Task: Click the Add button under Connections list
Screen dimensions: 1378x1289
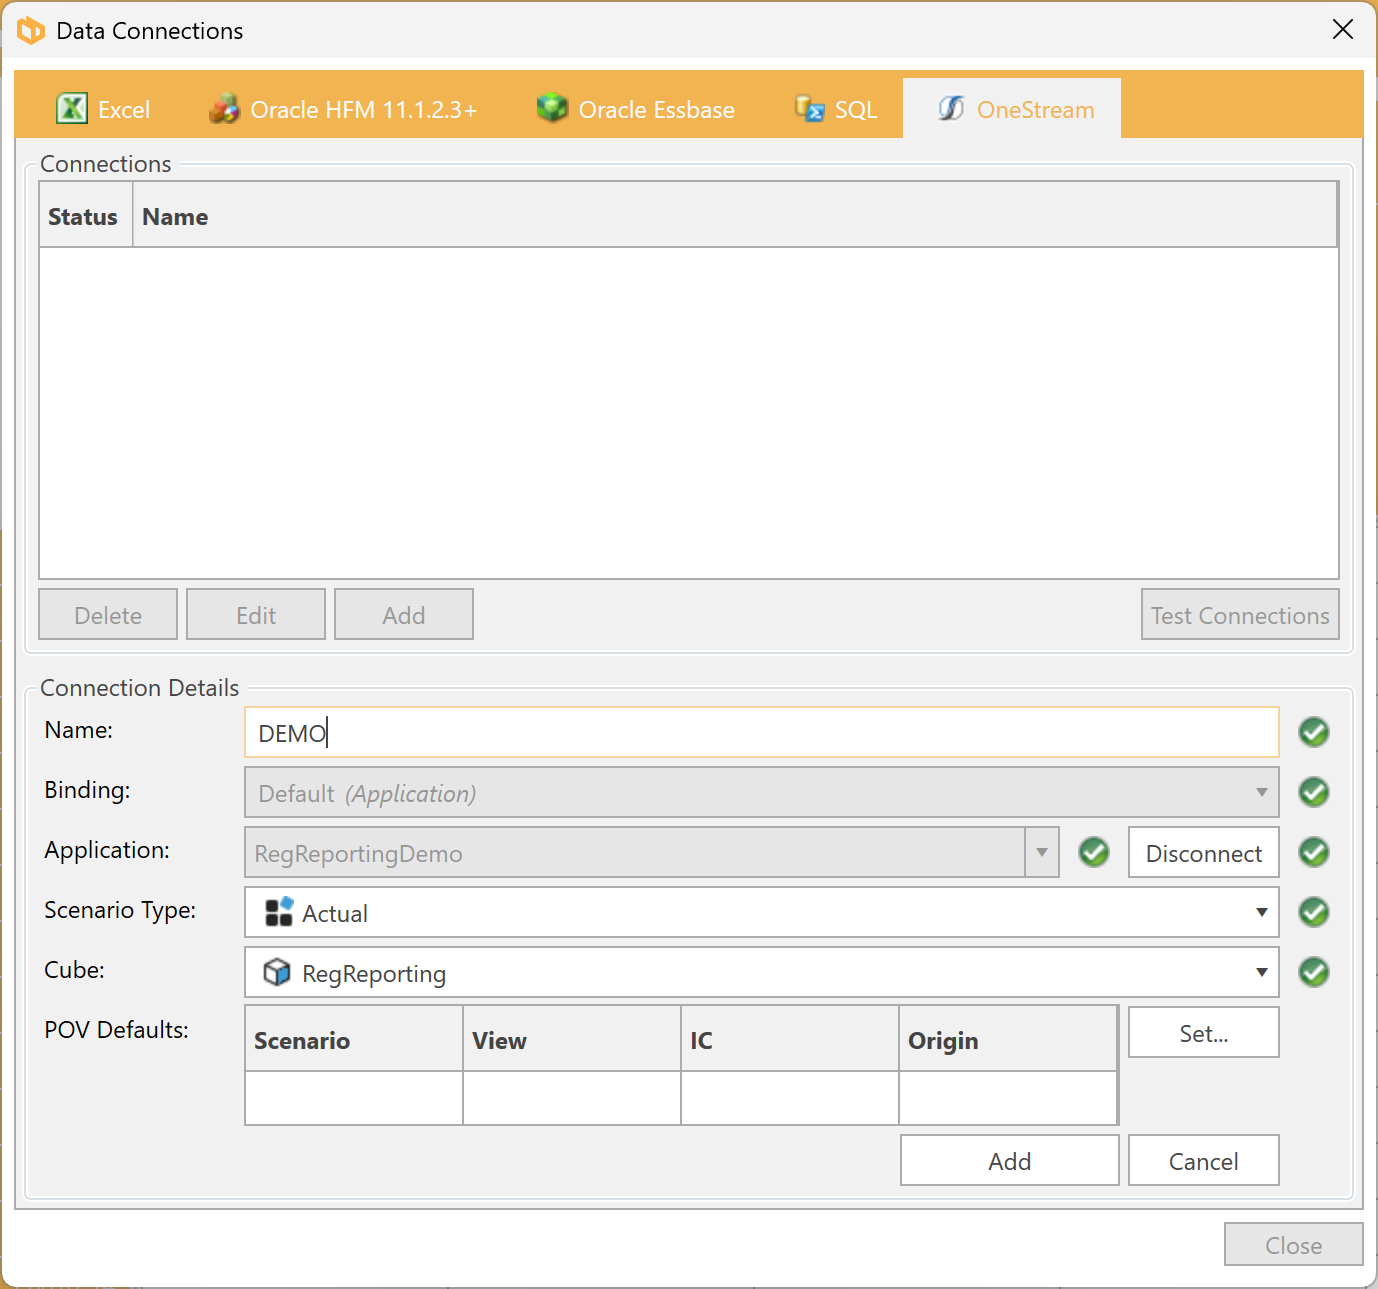Action: pyautogui.click(x=404, y=614)
